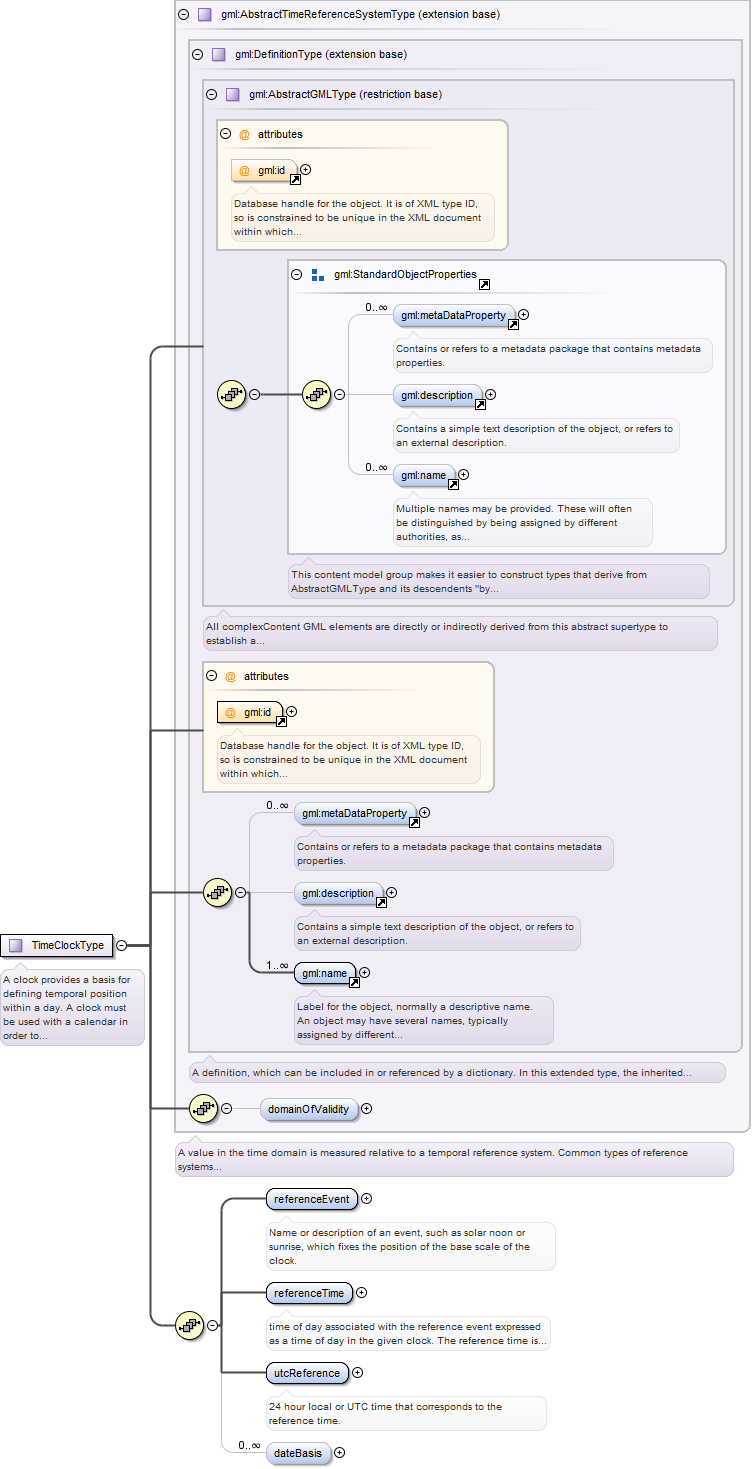Click sequence icon before domainOfValidity
This screenshot has height=1469, width=752.
pos(204,1108)
